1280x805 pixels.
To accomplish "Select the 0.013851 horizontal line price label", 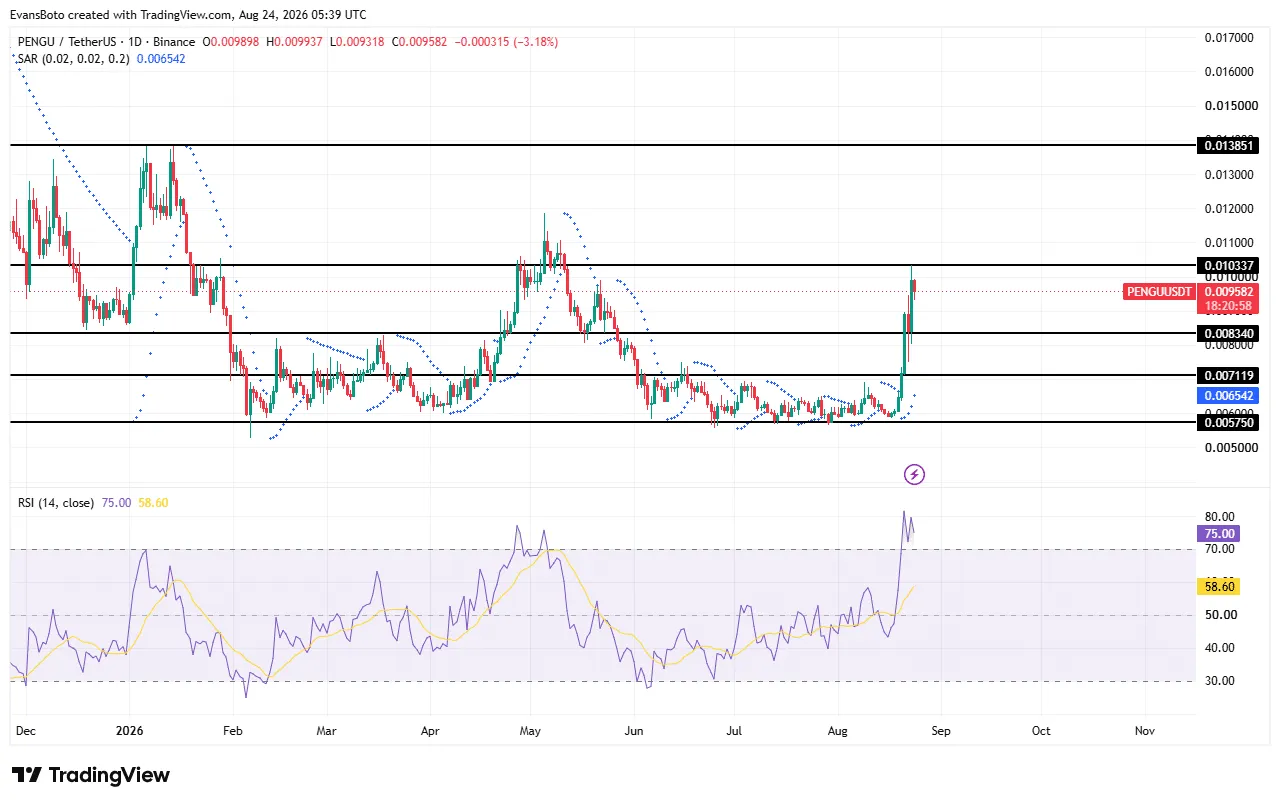I will 1227,146.
